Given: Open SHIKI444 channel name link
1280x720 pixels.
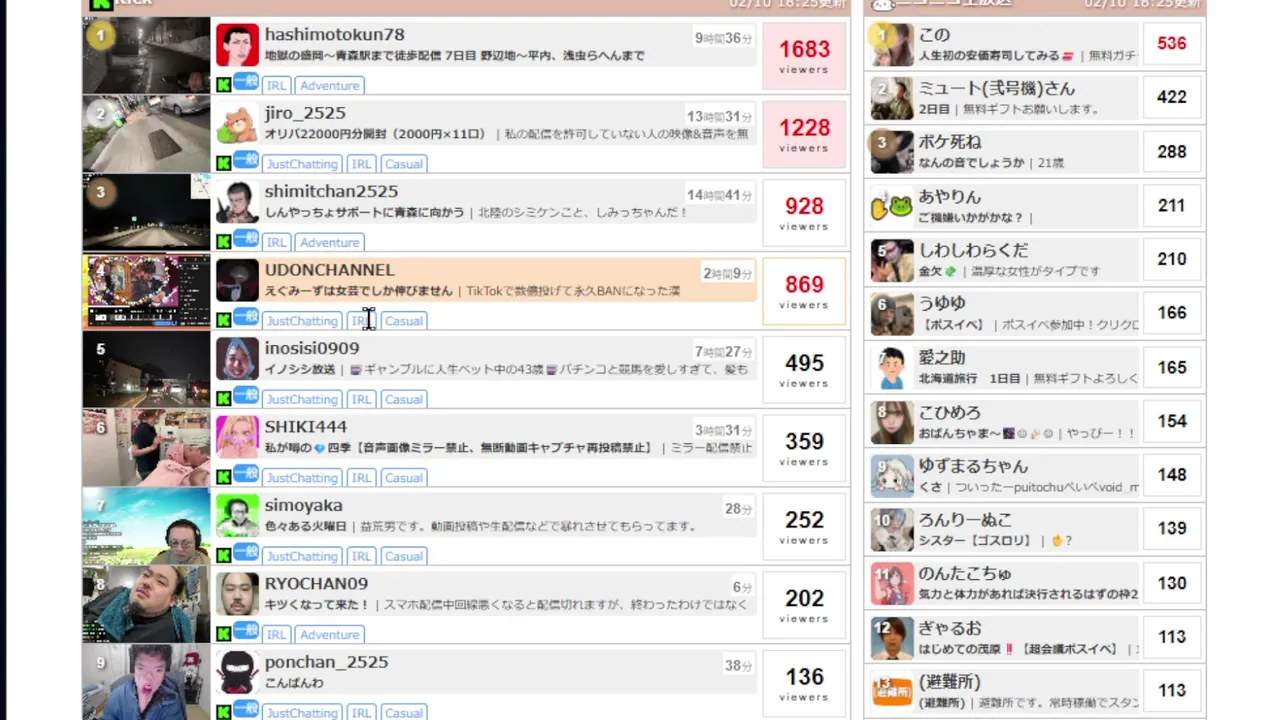Looking at the screenshot, I should (x=305, y=427).
